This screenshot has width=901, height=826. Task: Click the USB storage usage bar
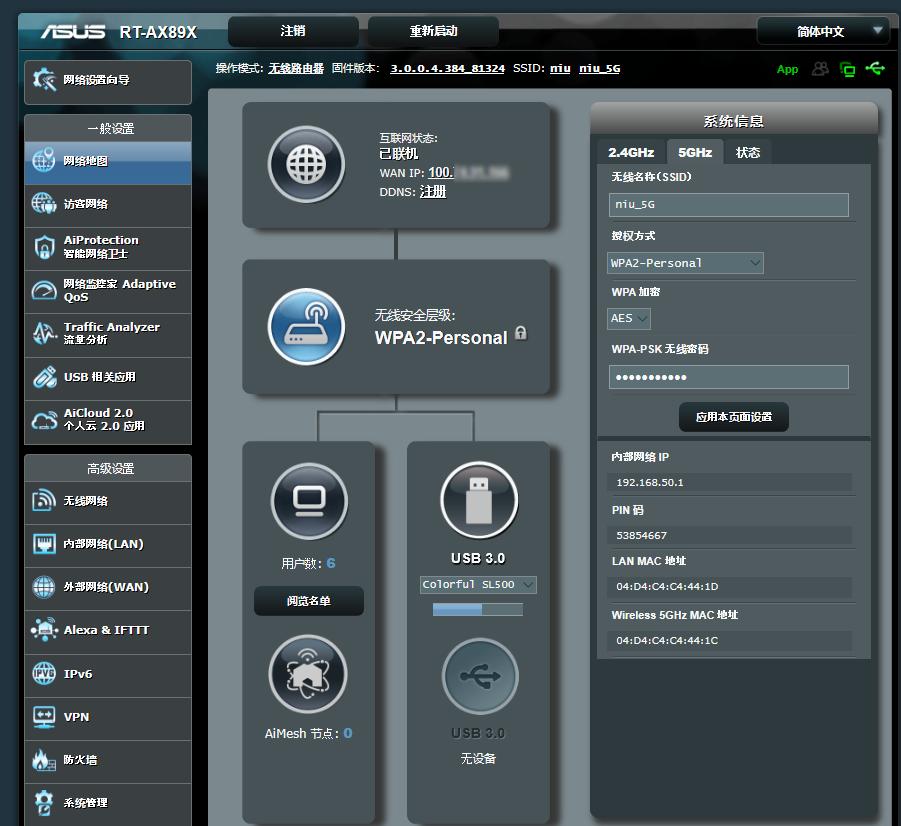pyautogui.click(x=478, y=609)
